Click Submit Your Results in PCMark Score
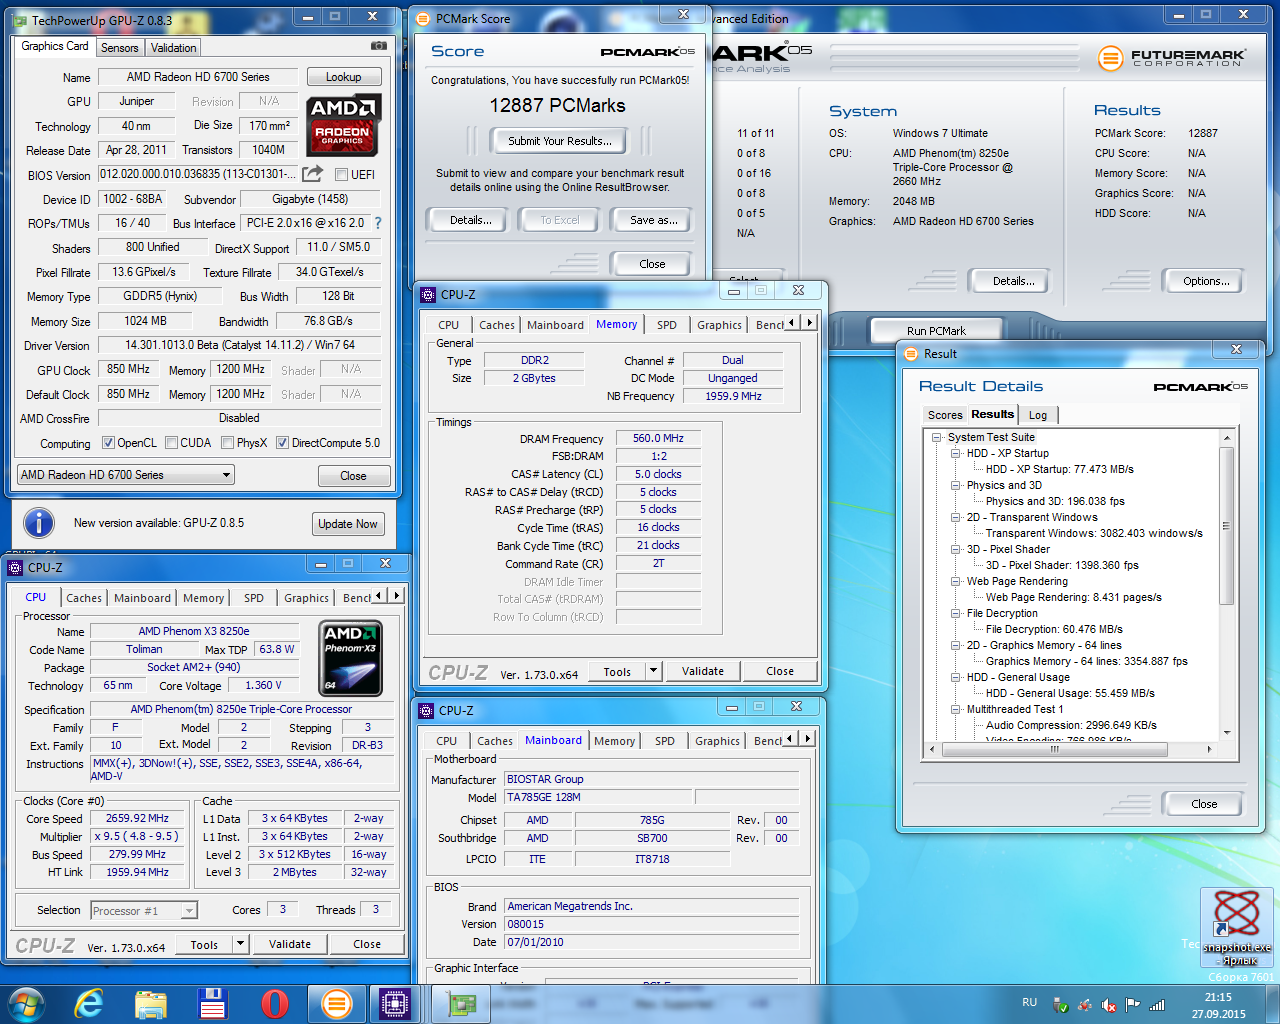The image size is (1280, 1024). (560, 141)
